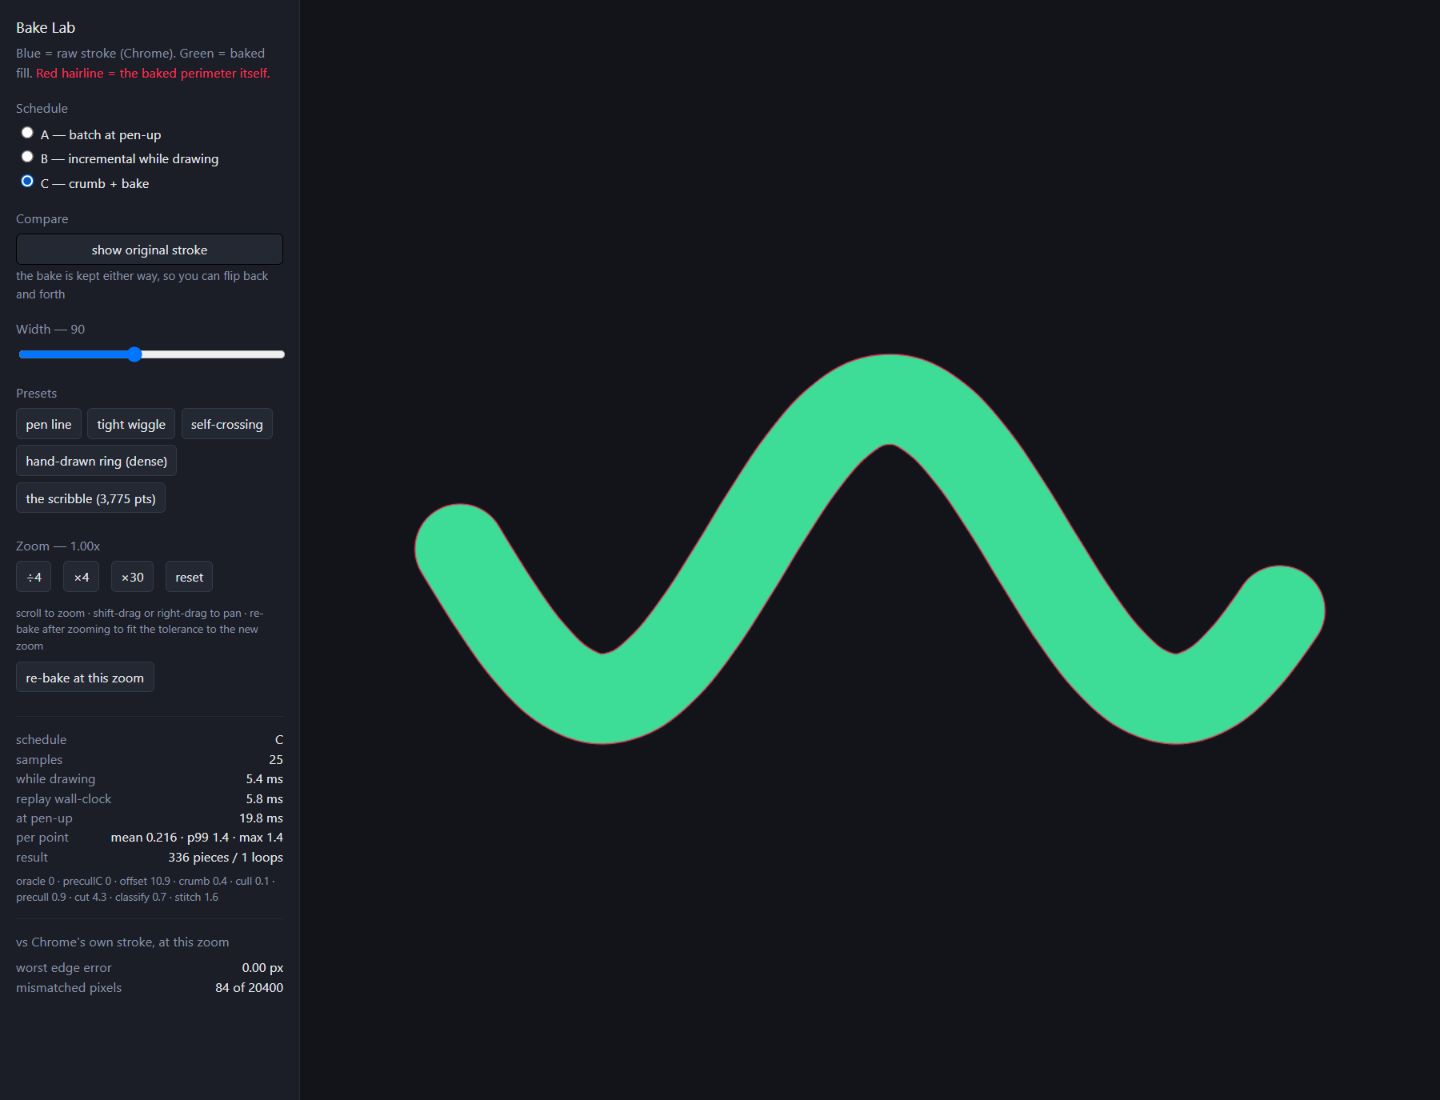Click the show original stroke button

pos(149,250)
